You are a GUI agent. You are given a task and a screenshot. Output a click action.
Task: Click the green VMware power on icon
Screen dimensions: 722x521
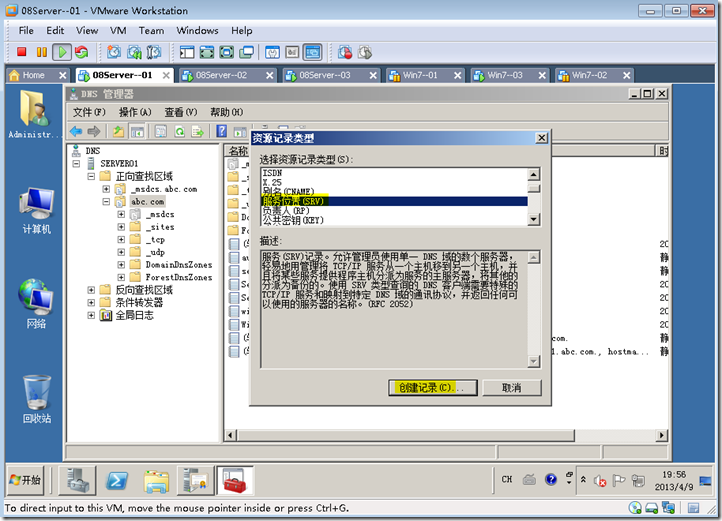coord(62,52)
